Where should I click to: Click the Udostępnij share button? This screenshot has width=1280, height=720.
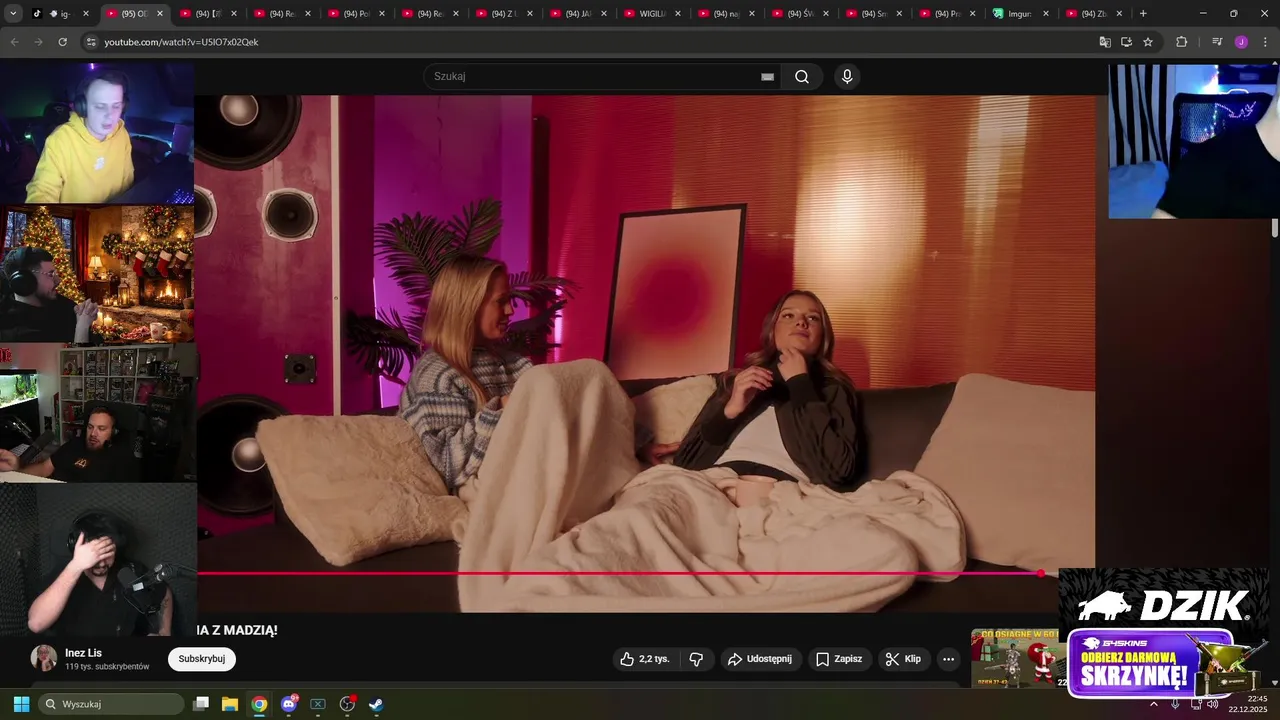pos(760,659)
